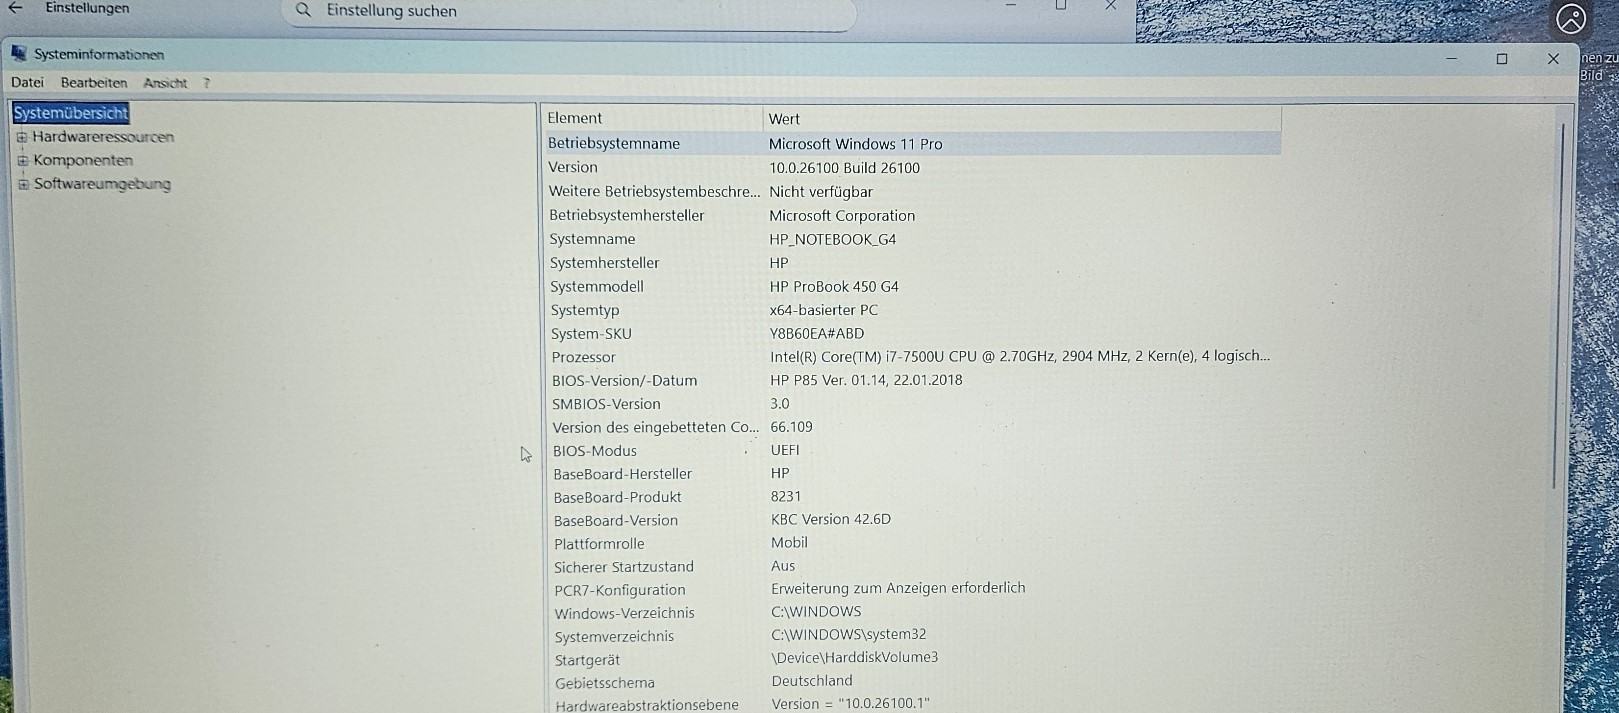Minimize the Systeminformationen window

pos(1451,59)
